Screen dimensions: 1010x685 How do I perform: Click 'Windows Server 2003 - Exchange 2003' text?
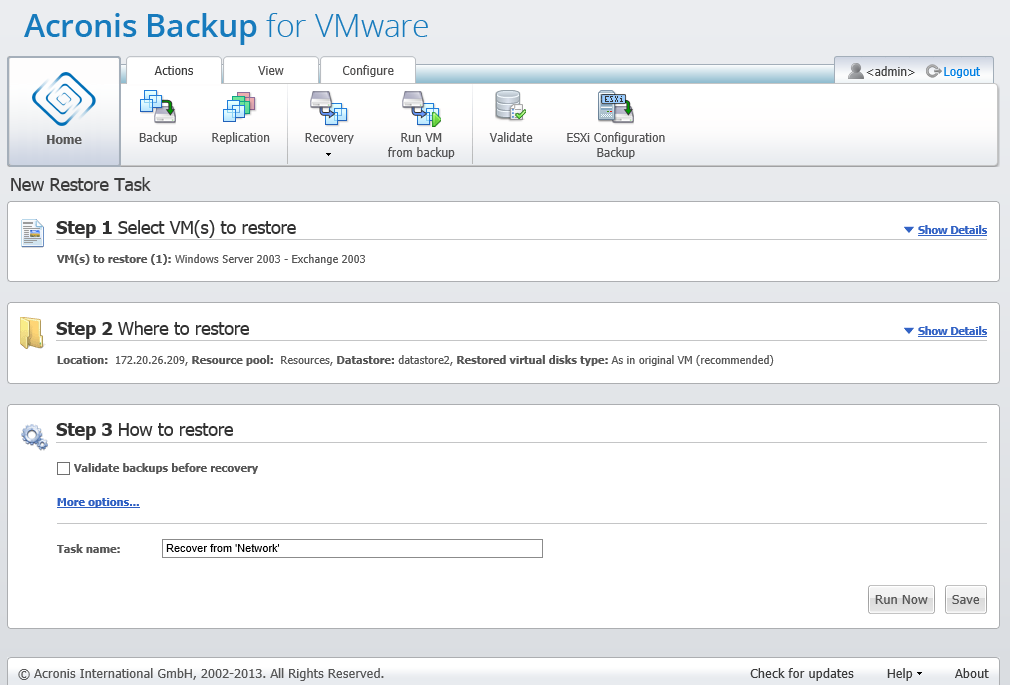[x=270, y=259]
